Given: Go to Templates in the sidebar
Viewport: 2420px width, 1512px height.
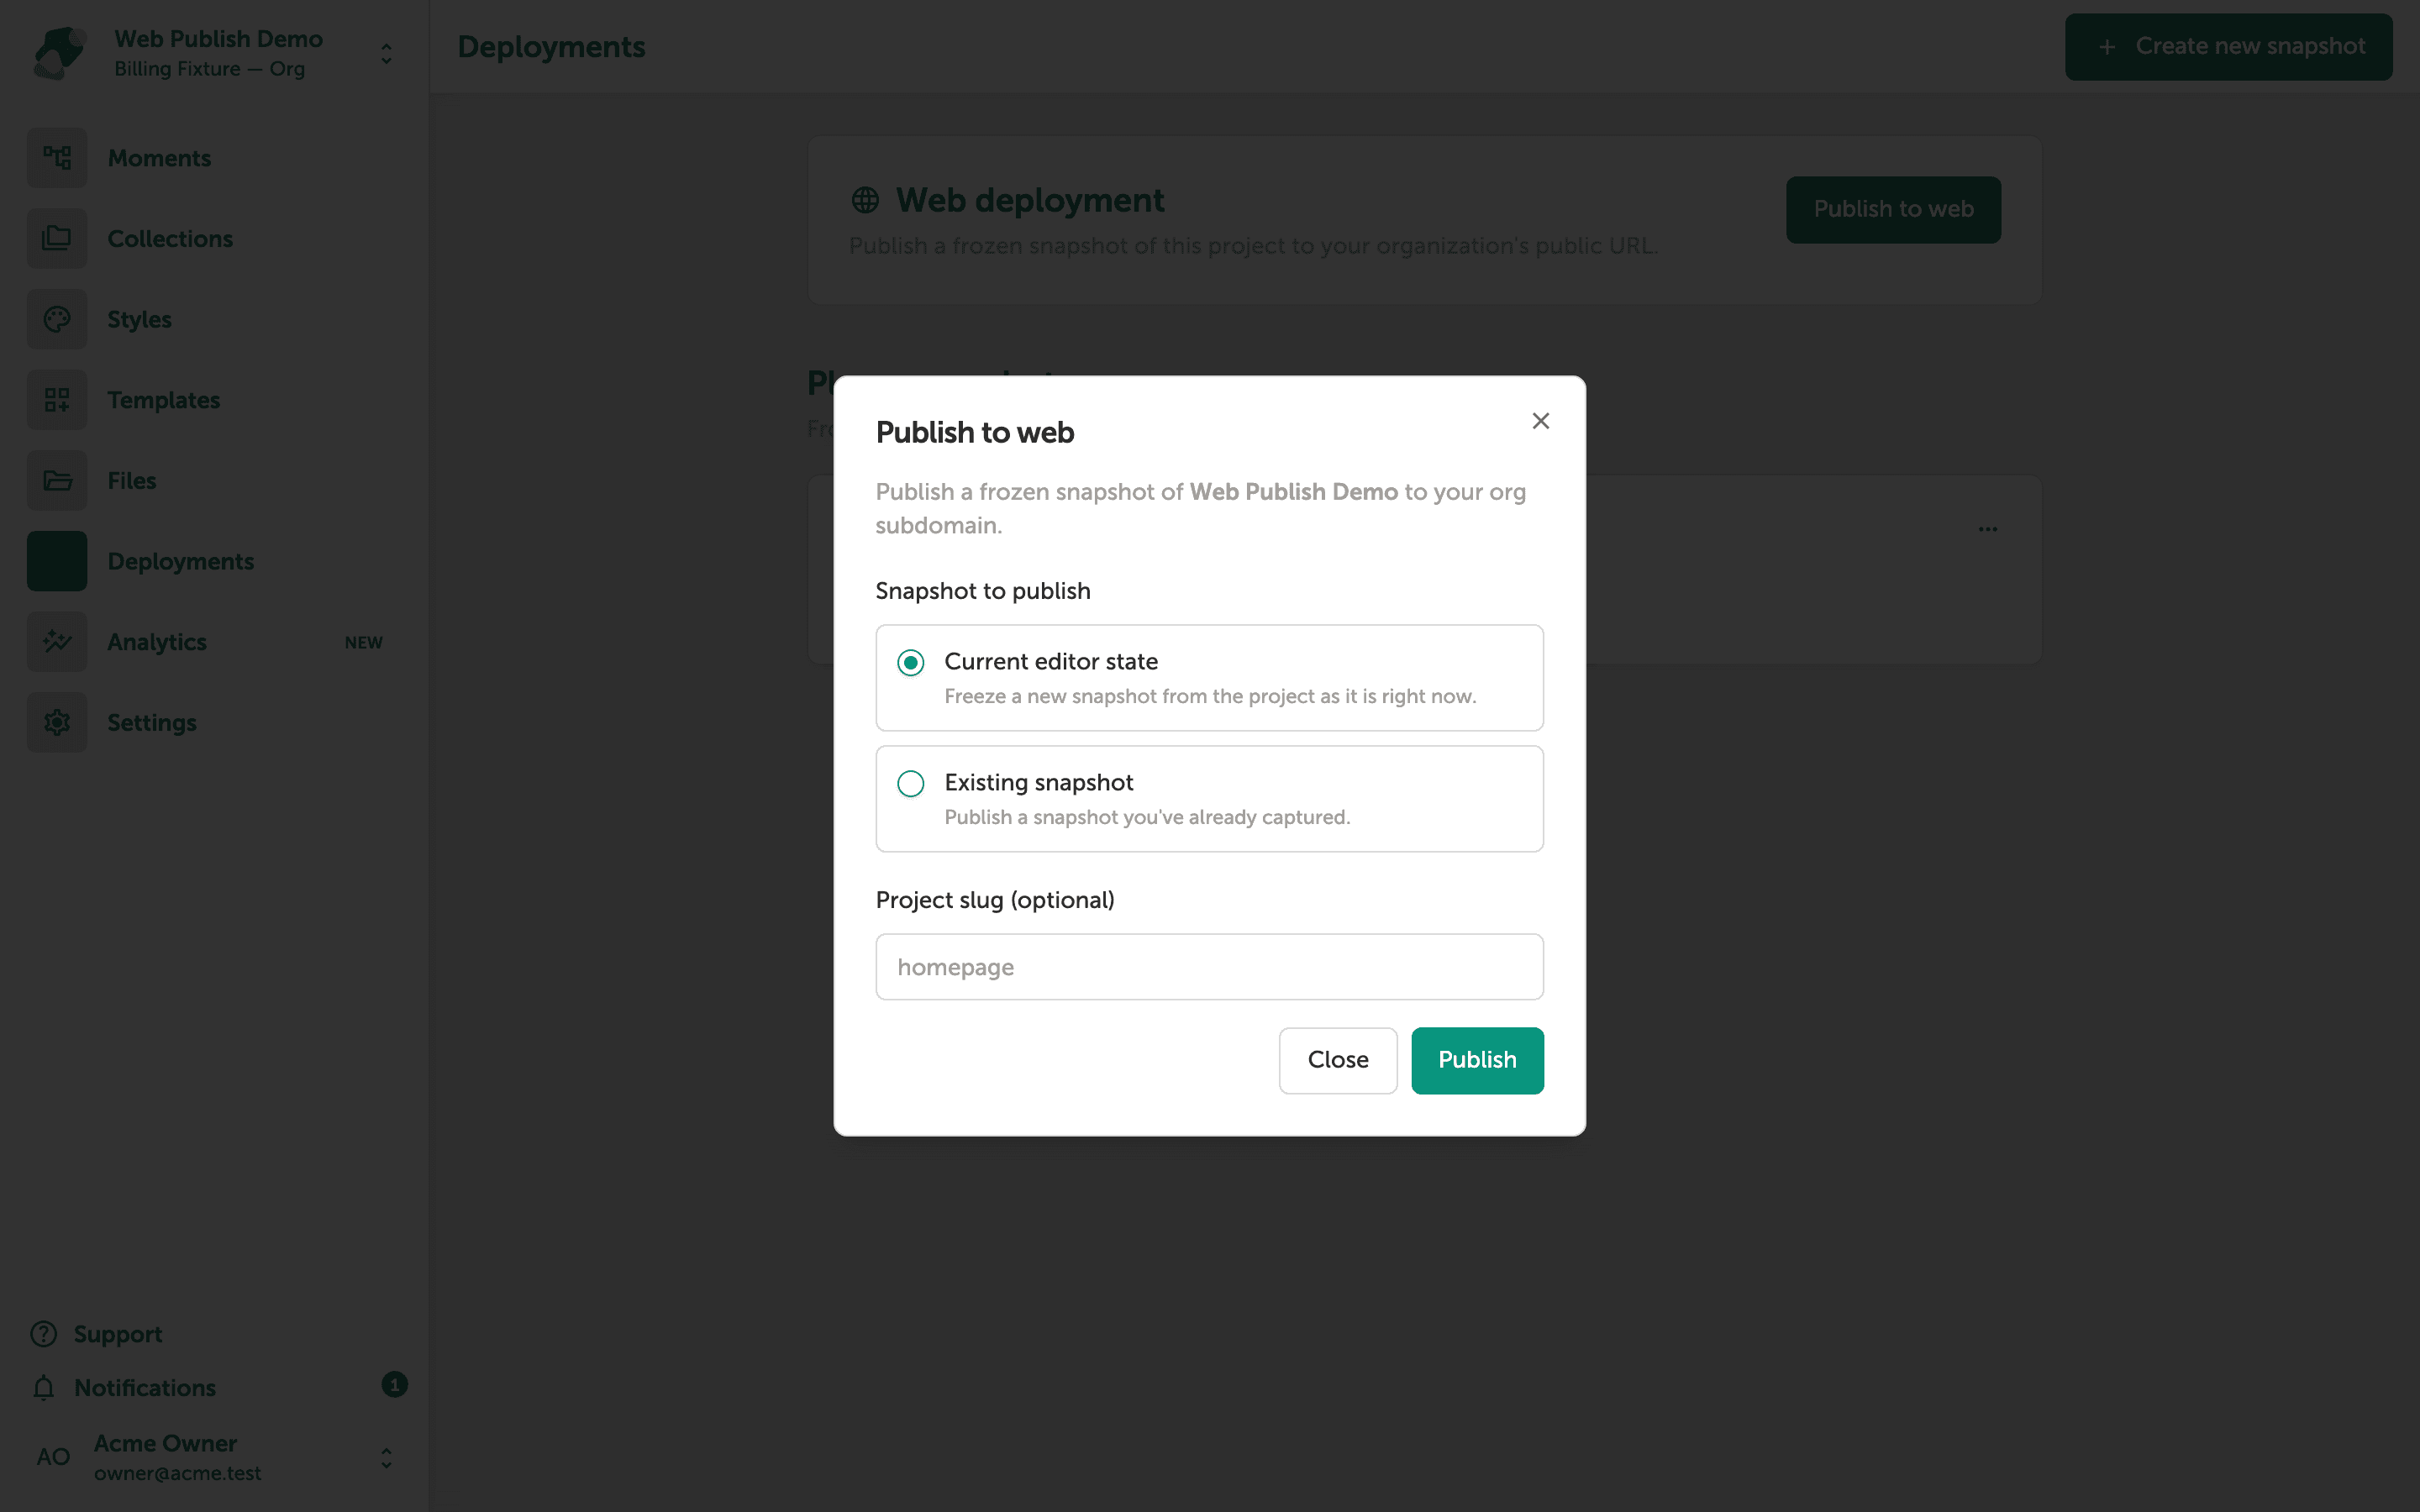Looking at the screenshot, I should point(164,400).
